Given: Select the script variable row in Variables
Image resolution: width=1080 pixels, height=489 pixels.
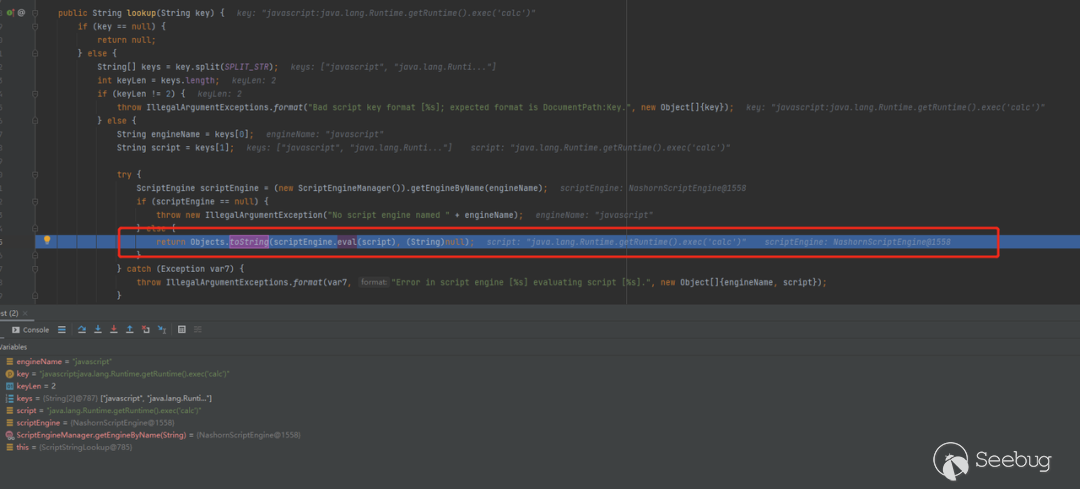Looking at the screenshot, I should [103, 410].
